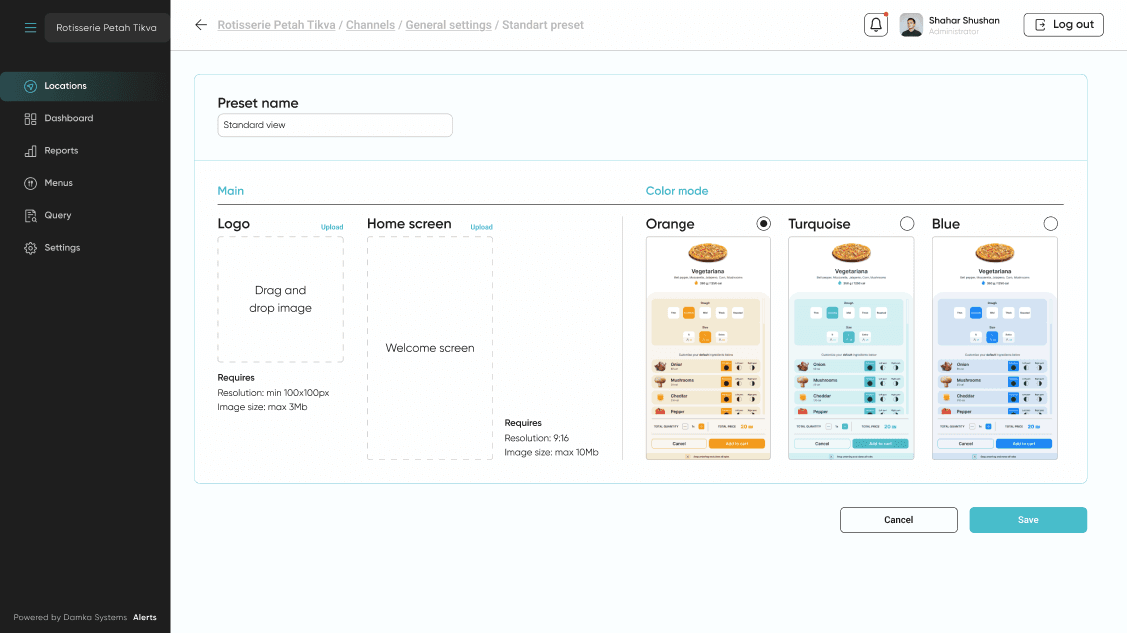Viewport: 1127px width, 633px height.
Task: Click the Main section heading
Action: (231, 191)
